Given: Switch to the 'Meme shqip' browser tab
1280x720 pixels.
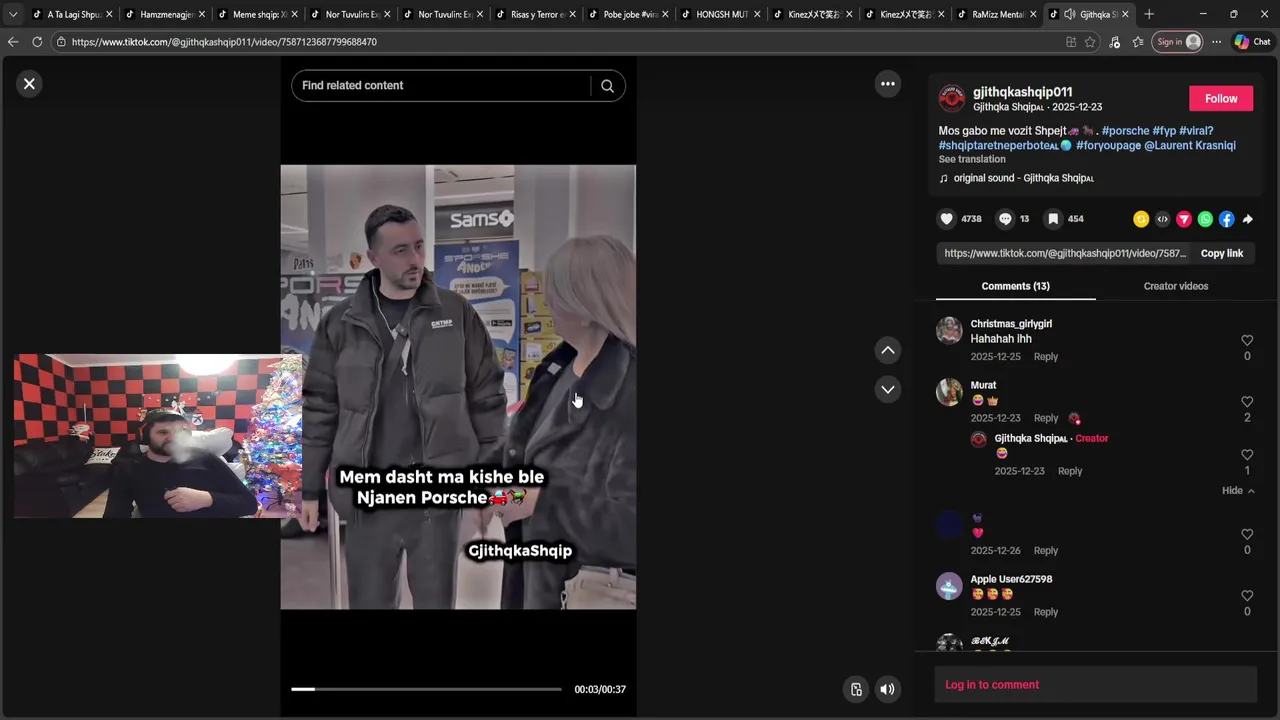Looking at the screenshot, I should point(259,15).
